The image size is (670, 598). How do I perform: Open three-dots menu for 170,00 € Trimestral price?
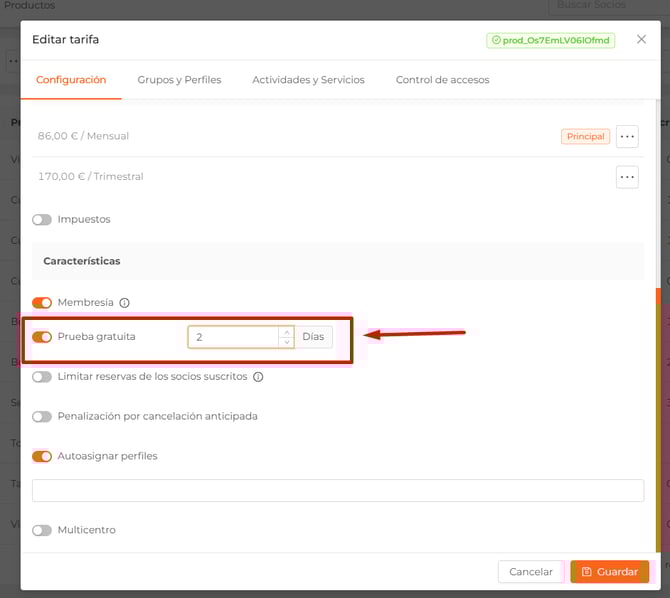point(627,177)
